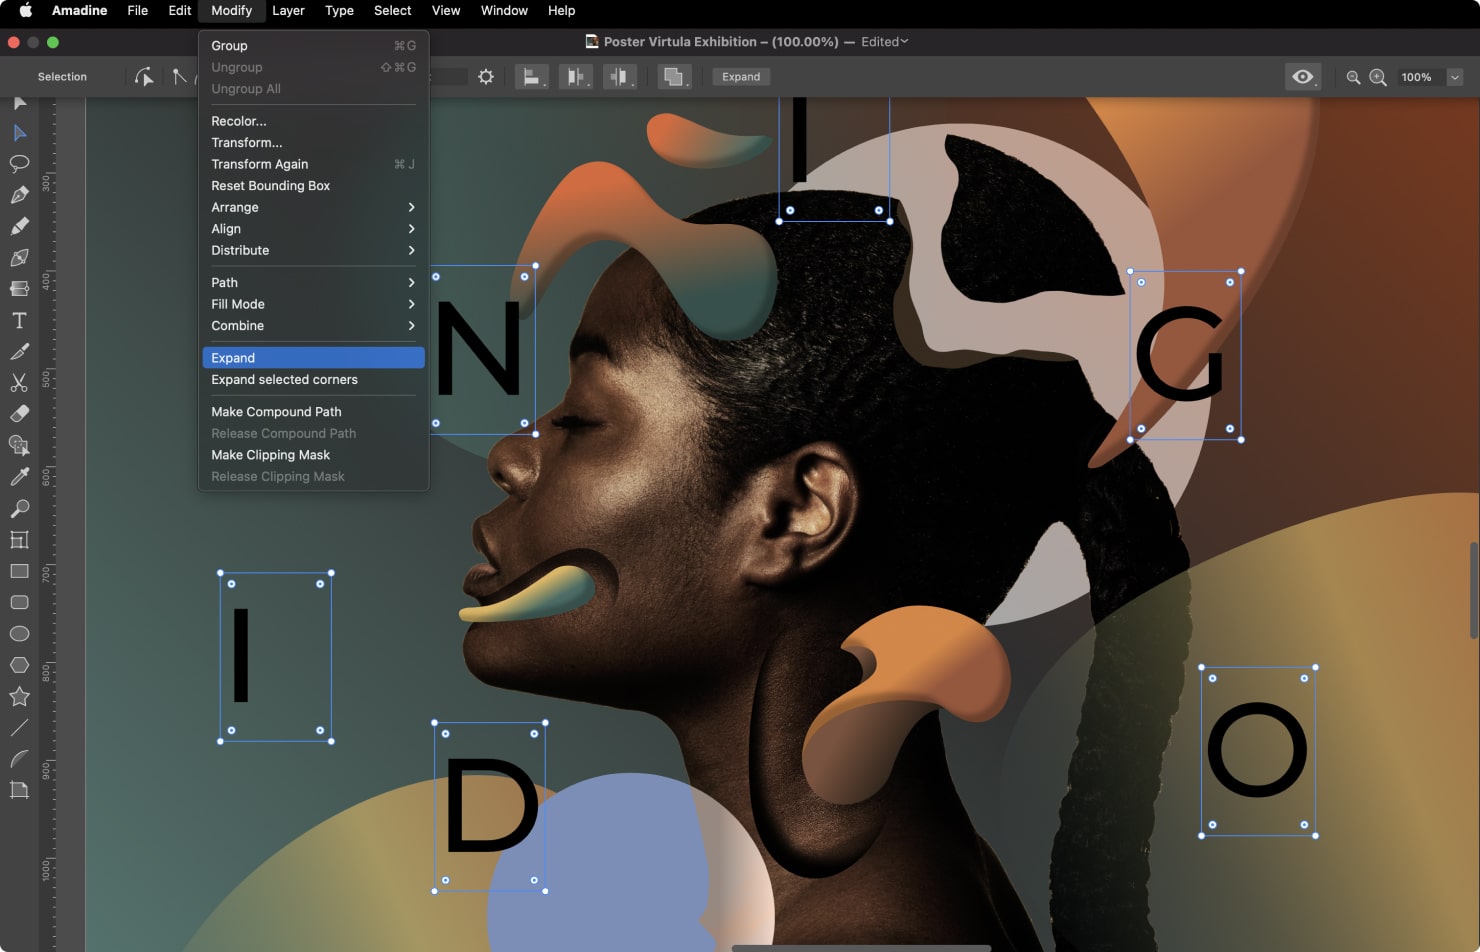Screen dimensions: 1480x952
Task: Click the highlighted Expand menu item
Action: pyautogui.click(x=313, y=358)
